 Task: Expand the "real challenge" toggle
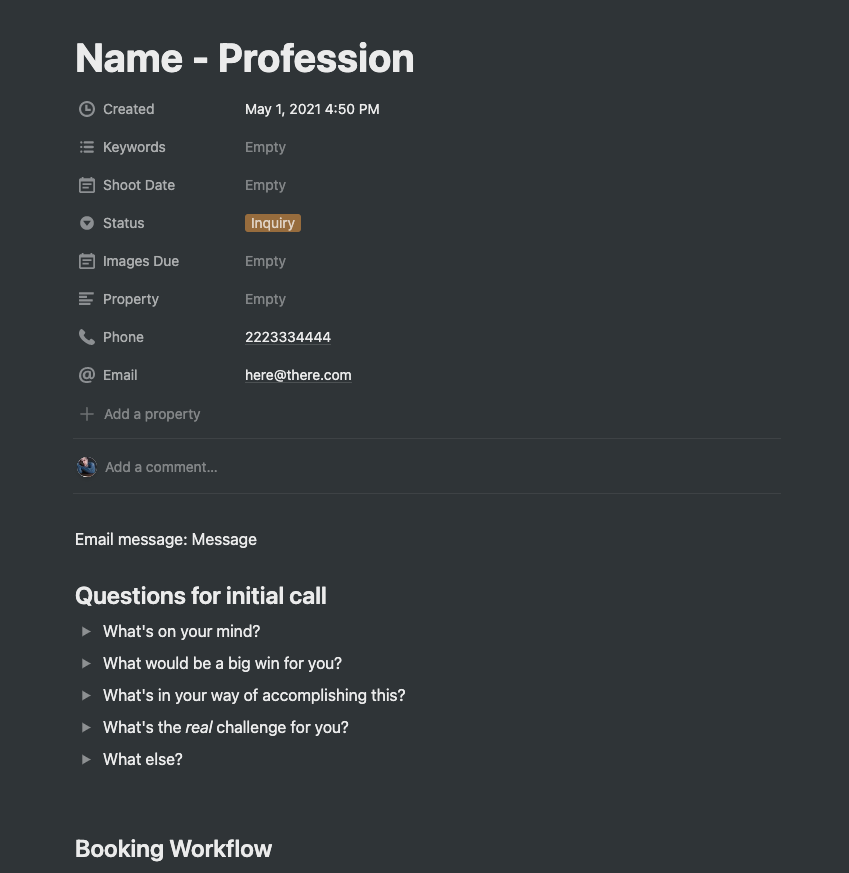pyautogui.click(x=86, y=727)
